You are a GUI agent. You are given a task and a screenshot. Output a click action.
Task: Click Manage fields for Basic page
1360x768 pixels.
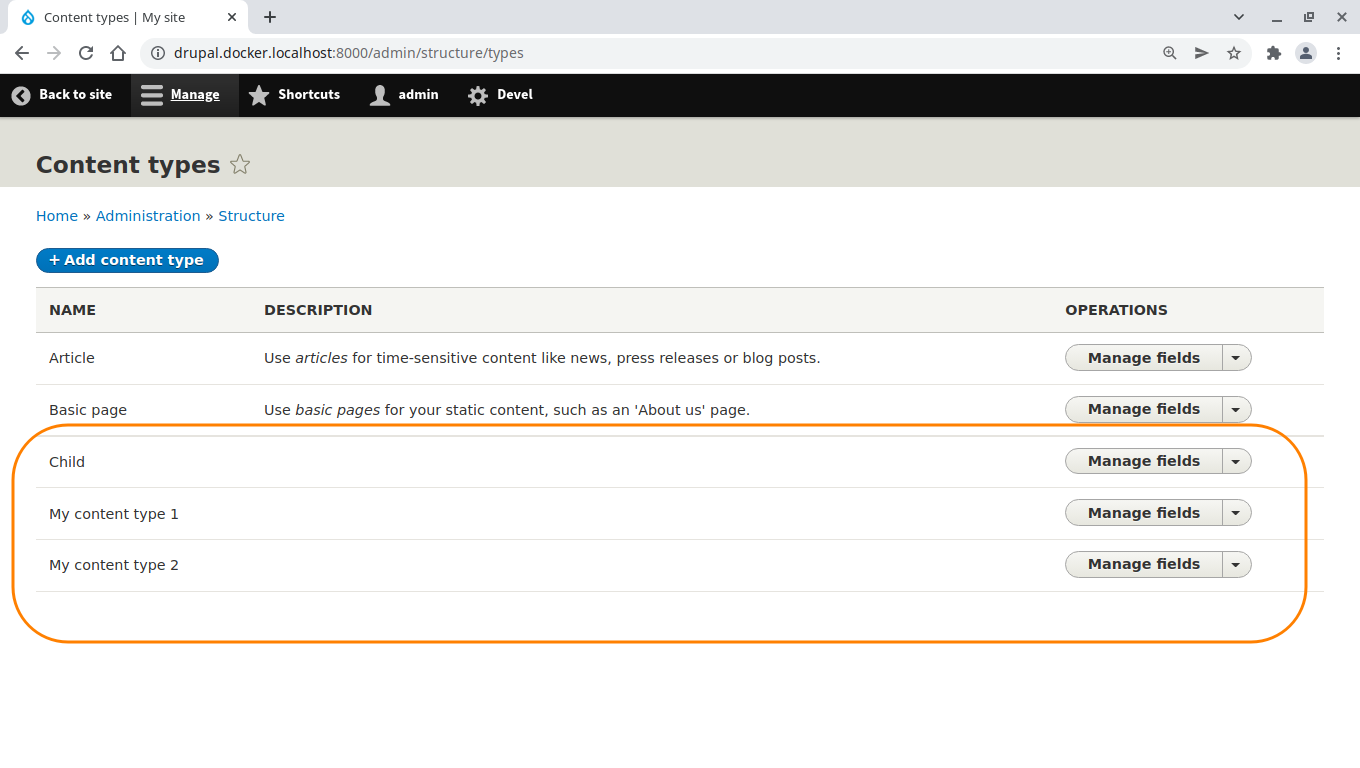tap(1142, 409)
